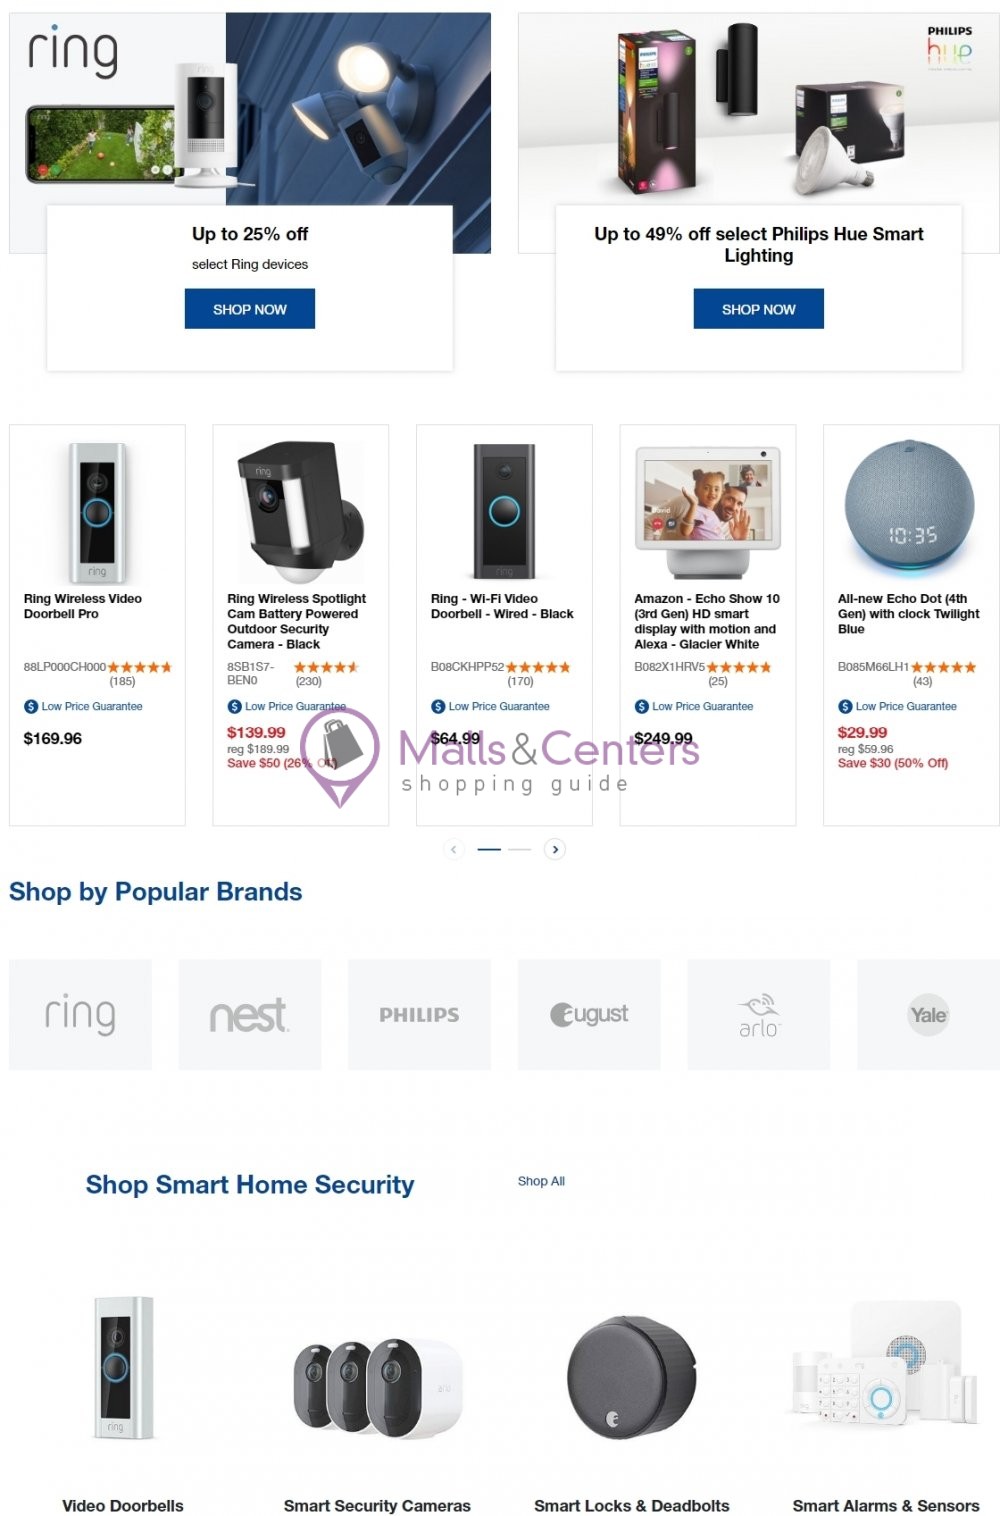The width and height of the screenshot is (1000, 1516).
Task: Click Shop Now for Ring devices
Action: click(249, 309)
